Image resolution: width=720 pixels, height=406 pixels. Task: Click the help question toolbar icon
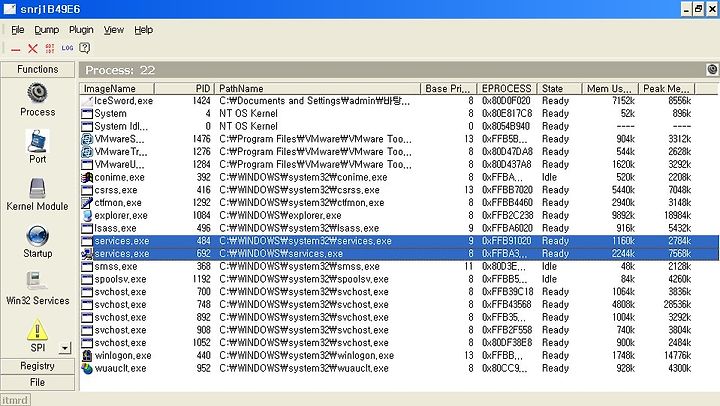pos(84,48)
